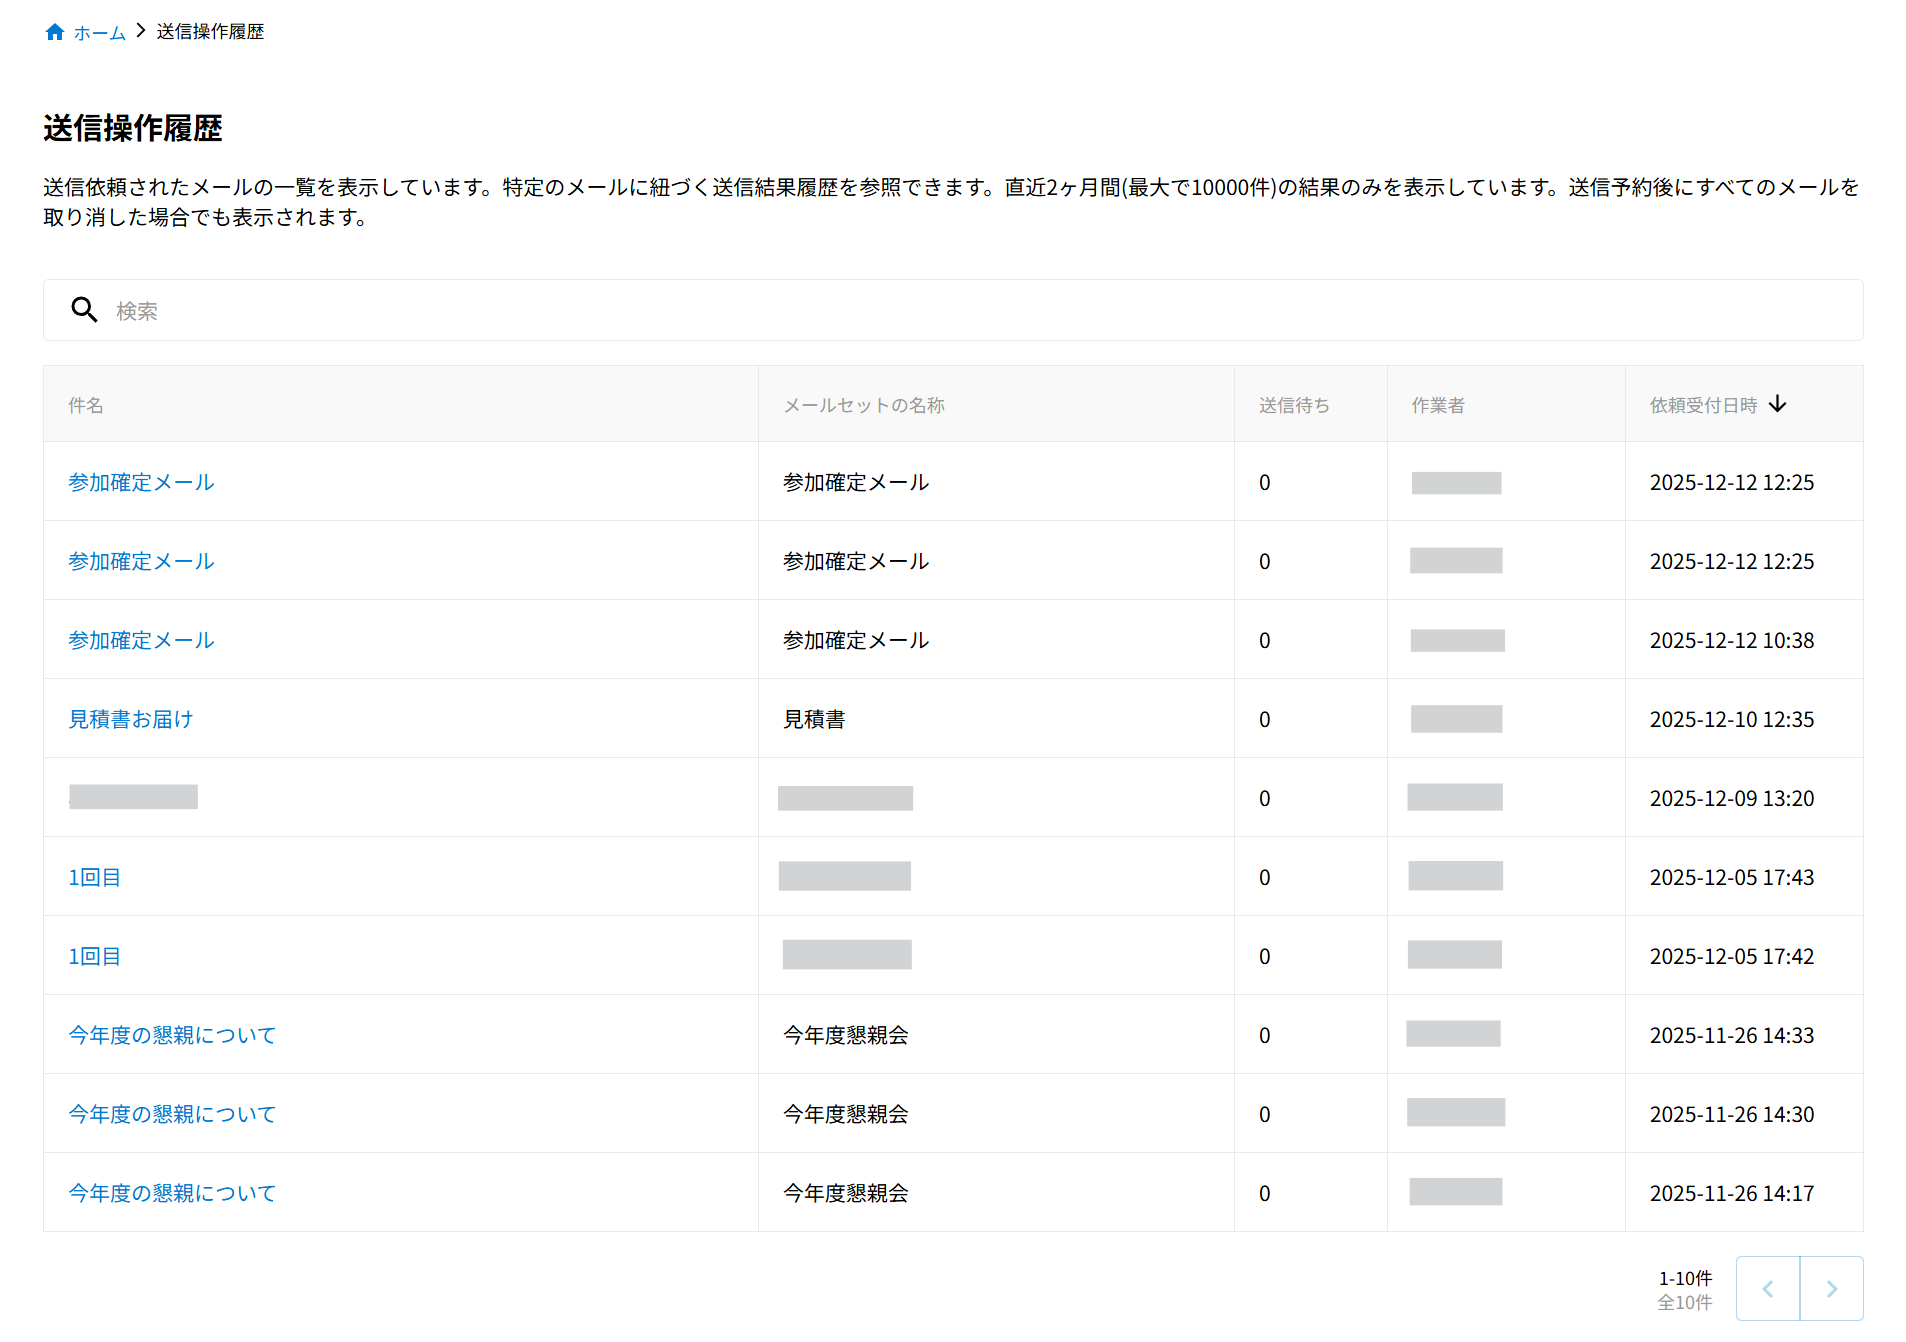Open 今年度の懇親について from 14:30
1906x1342 pixels.
click(171, 1114)
